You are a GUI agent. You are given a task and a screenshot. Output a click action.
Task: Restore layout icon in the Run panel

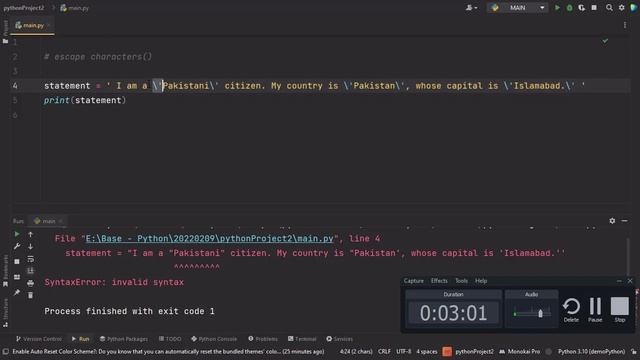(x=17, y=277)
